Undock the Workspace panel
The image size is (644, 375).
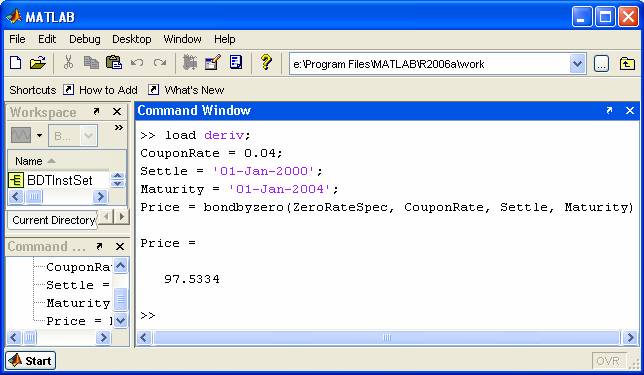(x=96, y=111)
